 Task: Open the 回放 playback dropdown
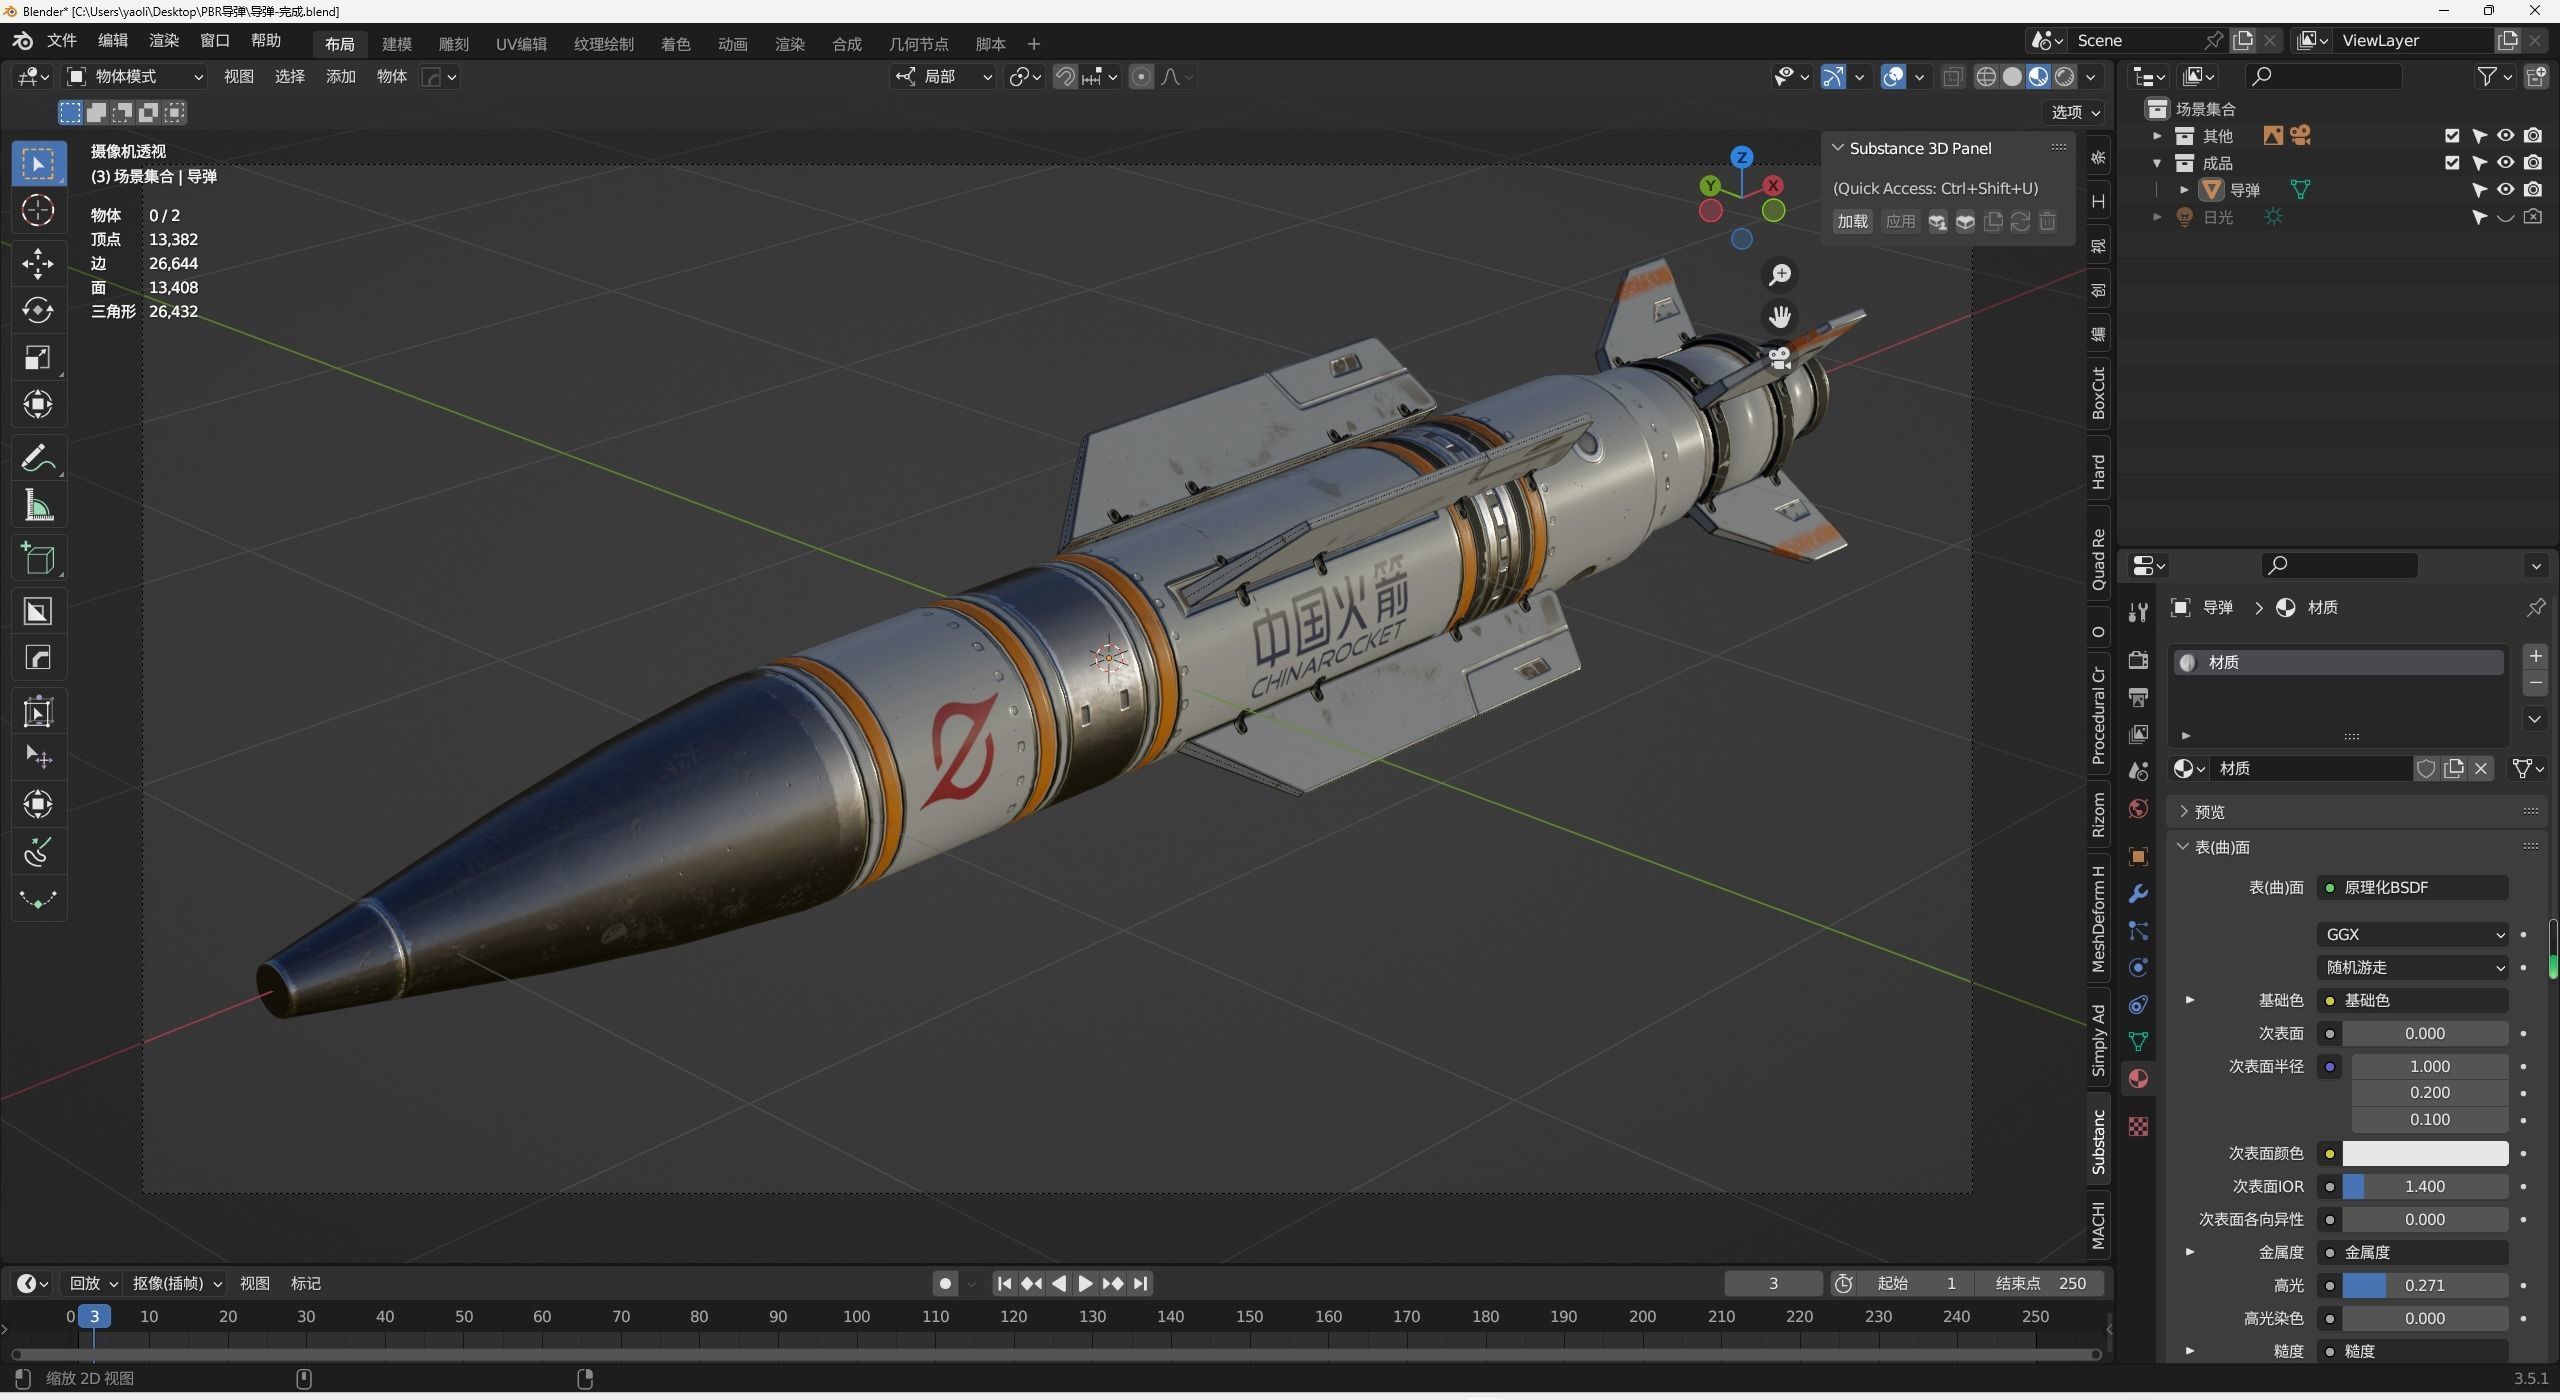pos(94,1283)
